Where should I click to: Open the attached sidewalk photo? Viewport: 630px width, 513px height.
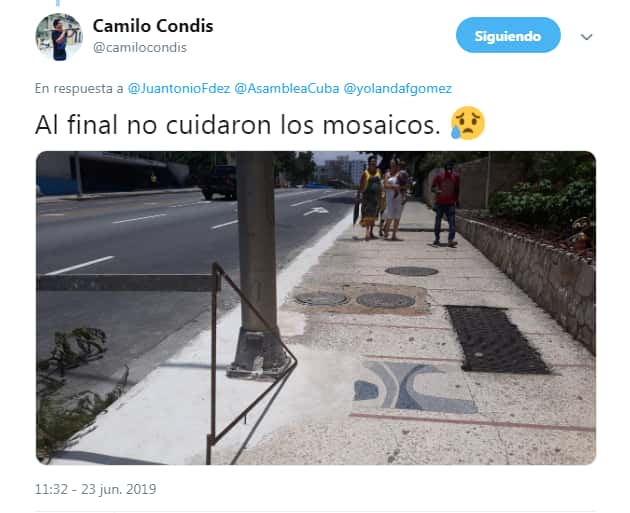click(316, 308)
